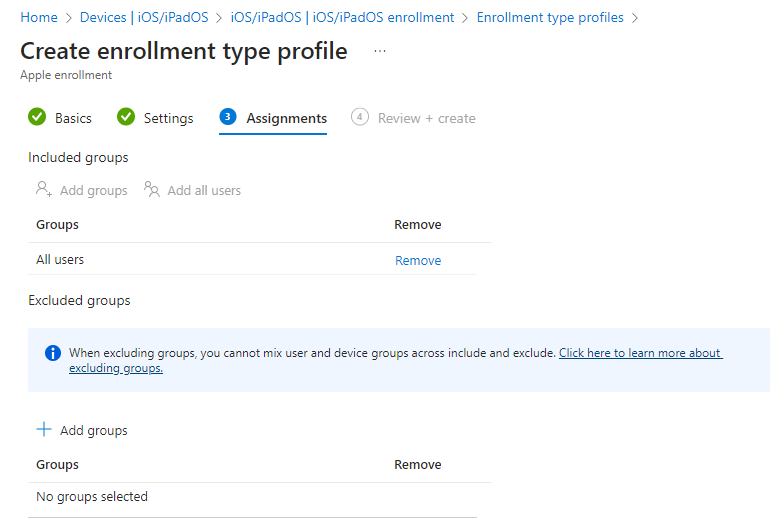Image resolution: width=772 pixels, height=520 pixels.
Task: Click the blue info icon in the banner
Action: tap(54, 353)
